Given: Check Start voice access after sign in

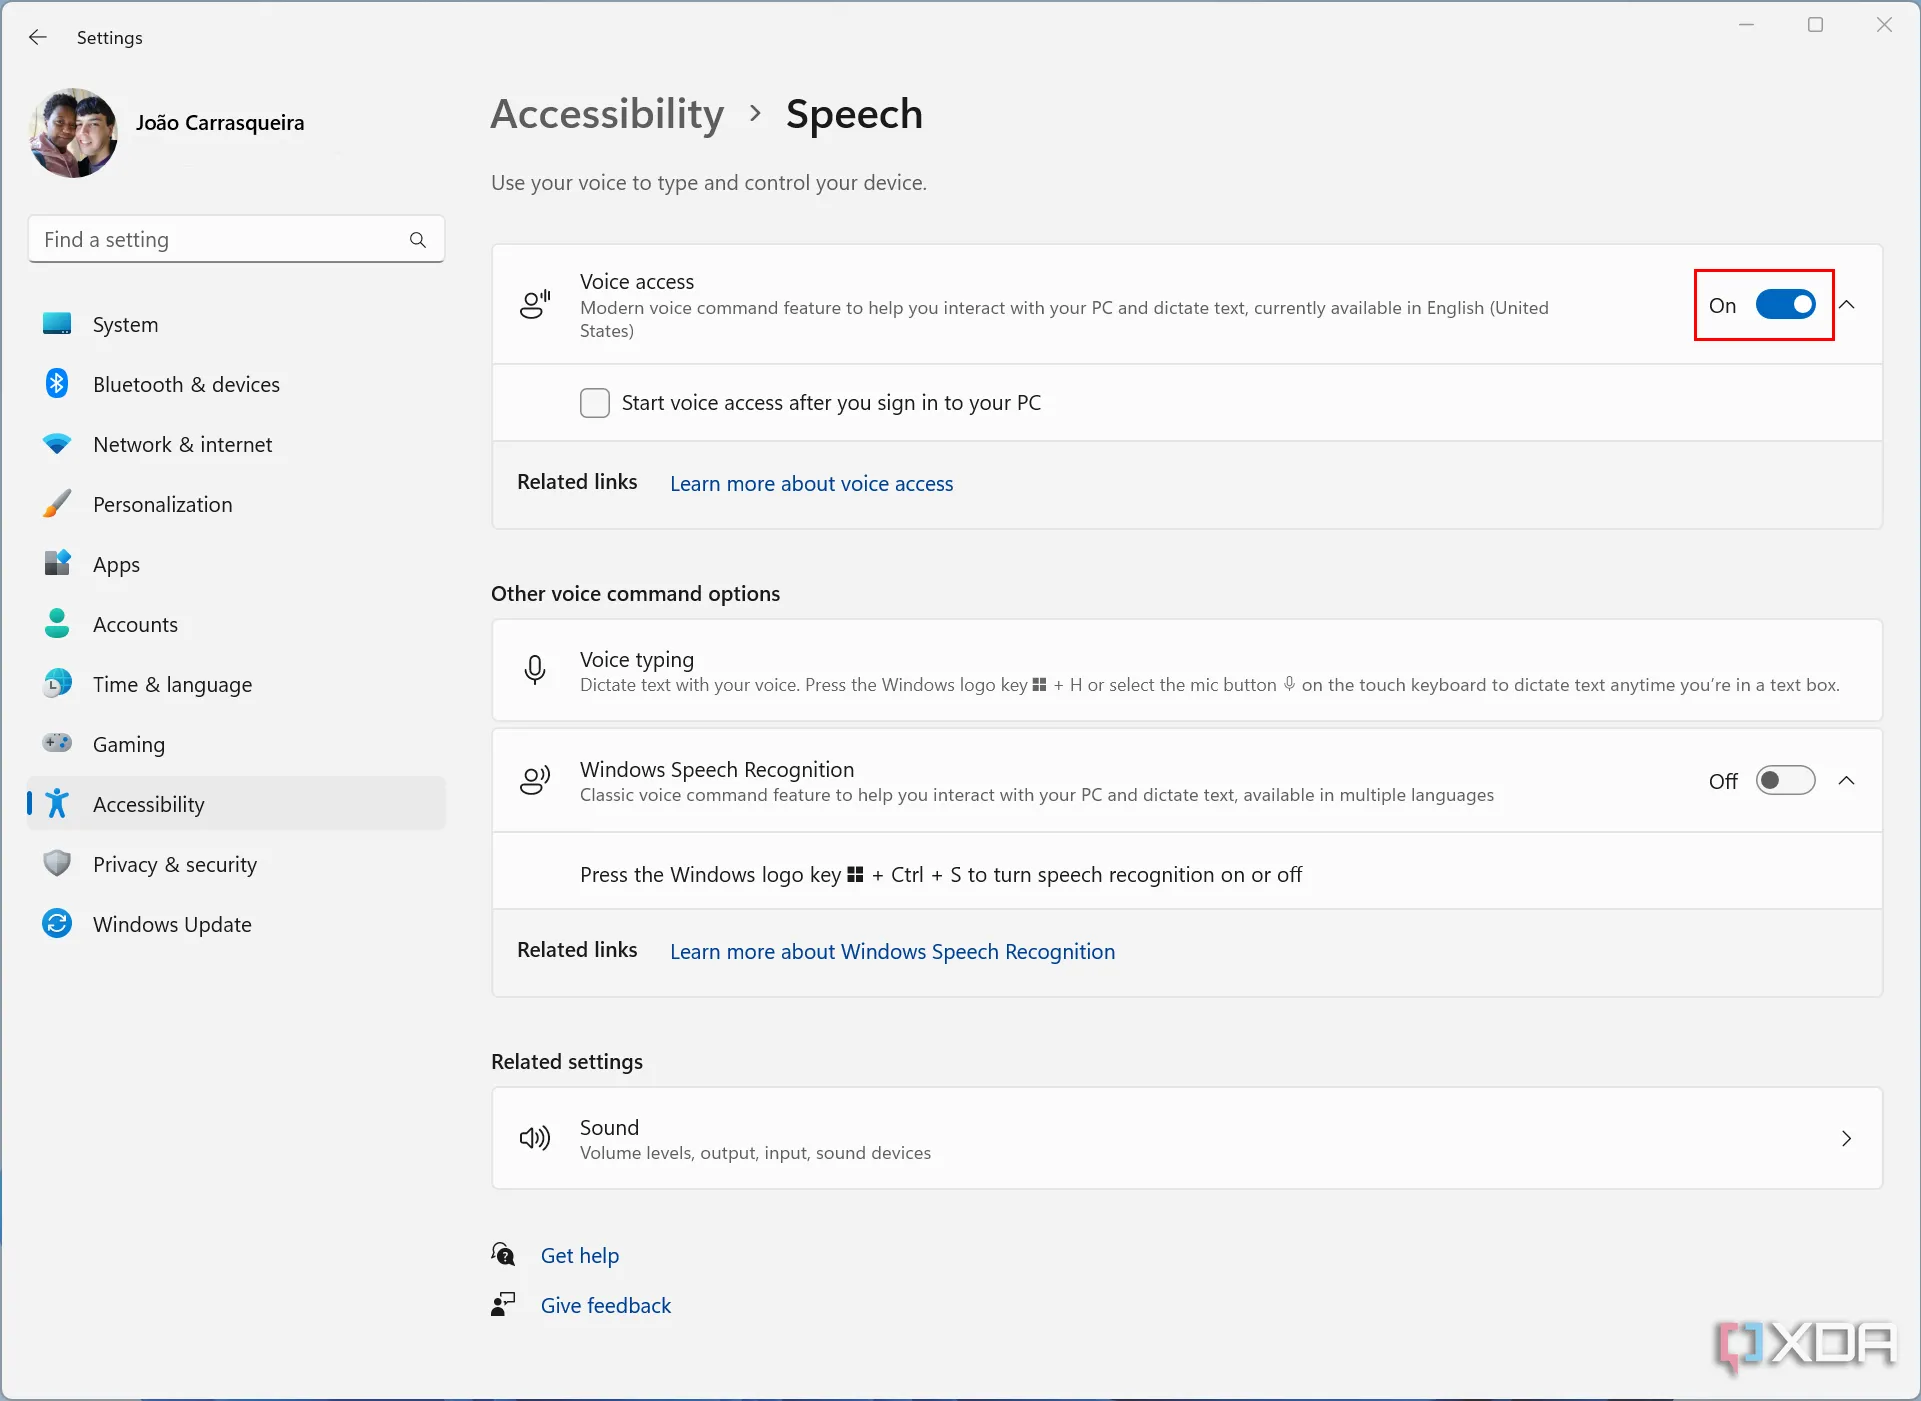Looking at the screenshot, I should pos(595,403).
